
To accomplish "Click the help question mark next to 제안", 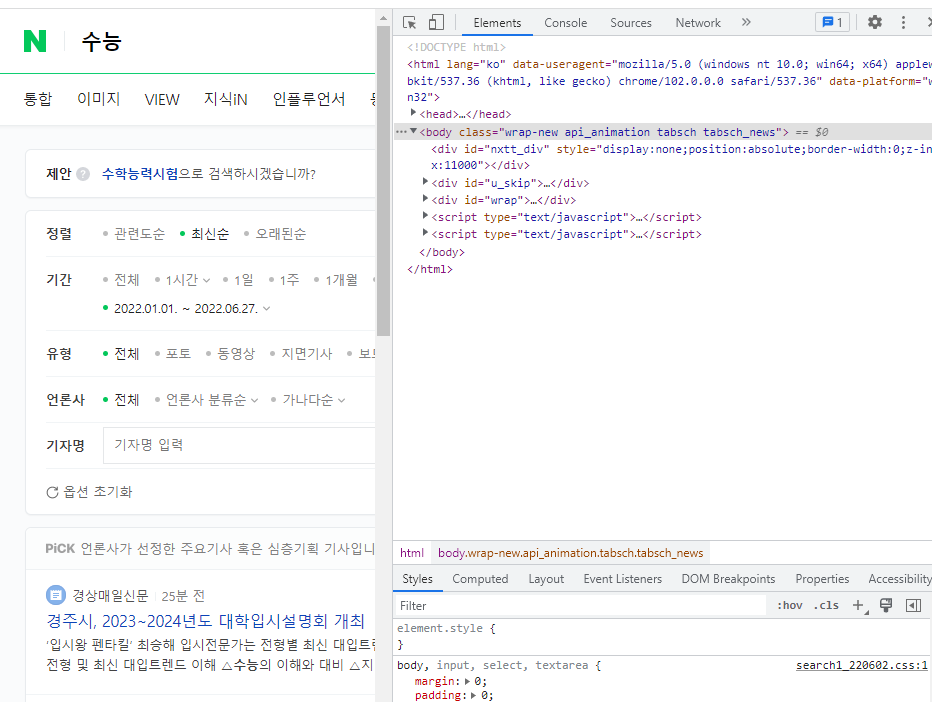I will pyautogui.click(x=83, y=174).
